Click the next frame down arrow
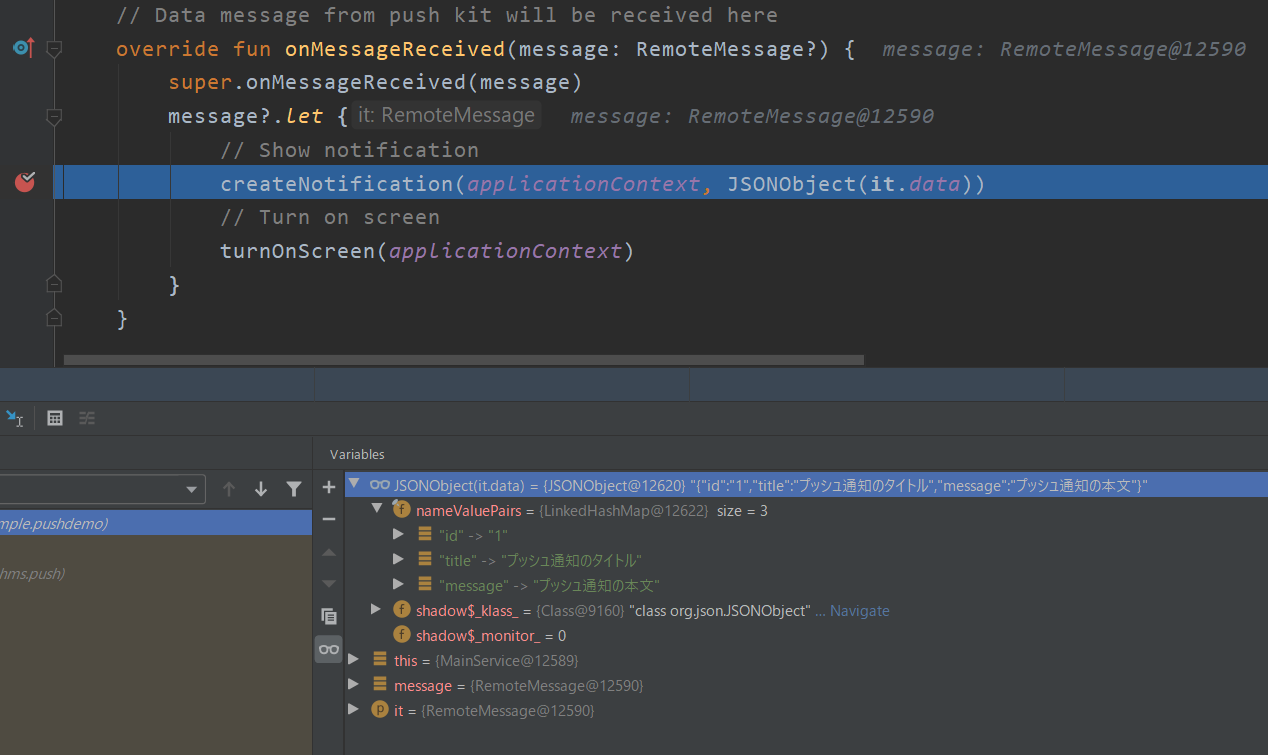The height and width of the screenshot is (755, 1268). (x=261, y=489)
